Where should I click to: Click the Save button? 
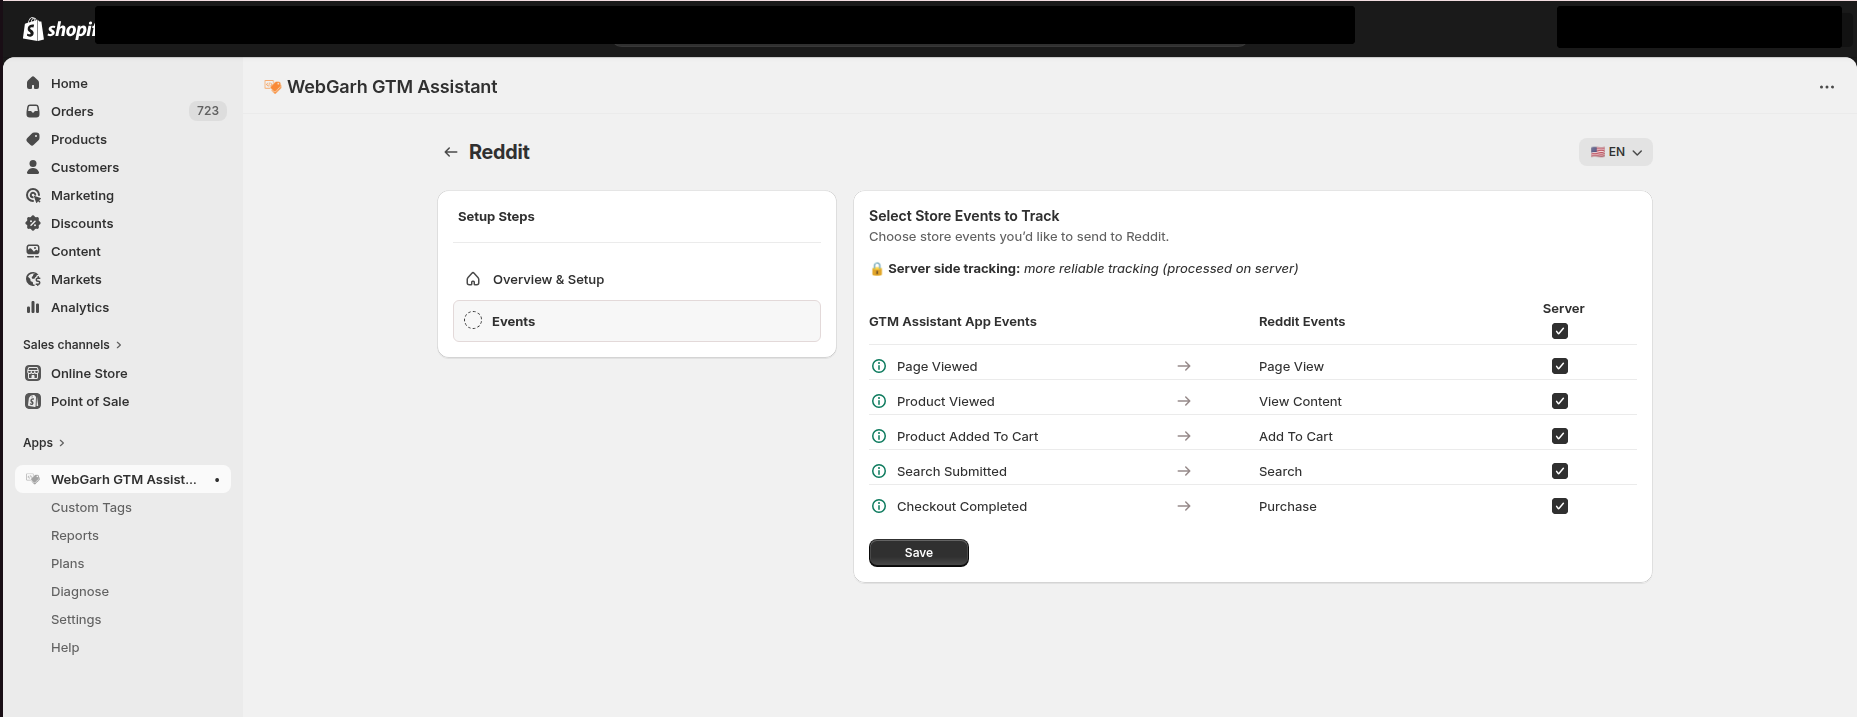coord(919,553)
